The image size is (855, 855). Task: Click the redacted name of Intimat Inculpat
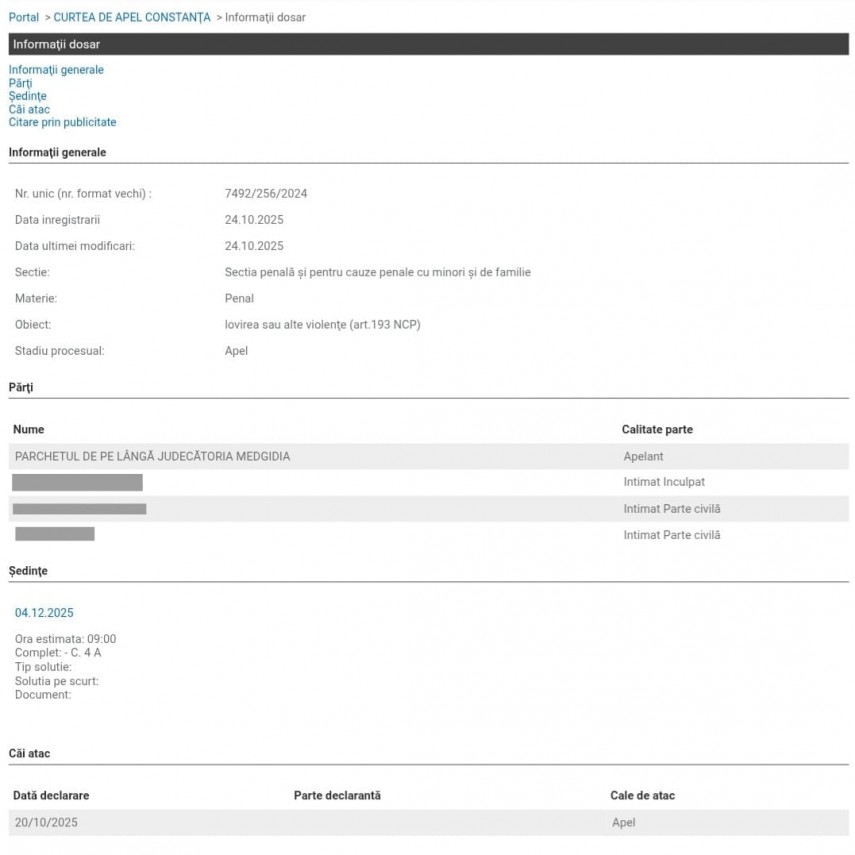(78, 482)
